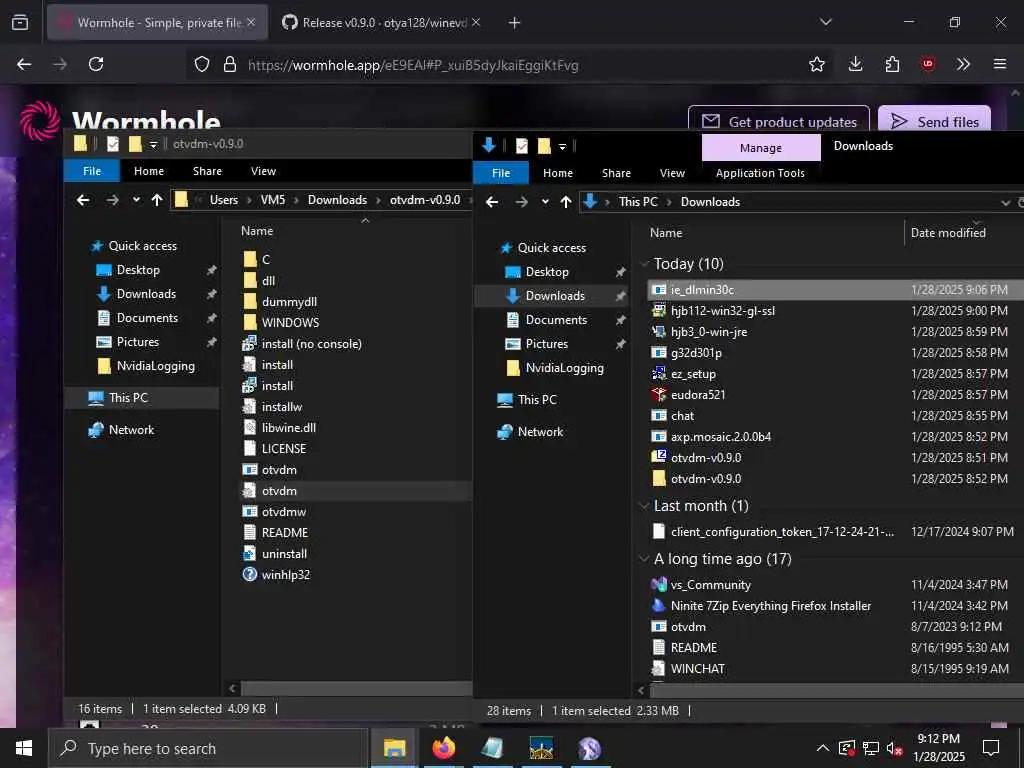Open Windows Start menu
Screen dimensions: 1024x768
point(24,748)
